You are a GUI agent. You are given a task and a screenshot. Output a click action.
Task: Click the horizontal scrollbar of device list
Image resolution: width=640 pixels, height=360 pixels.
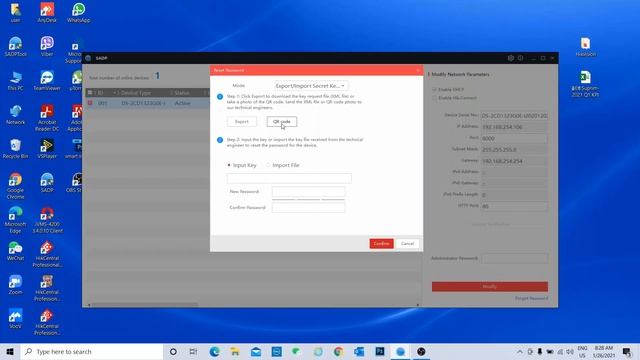tap(145, 305)
